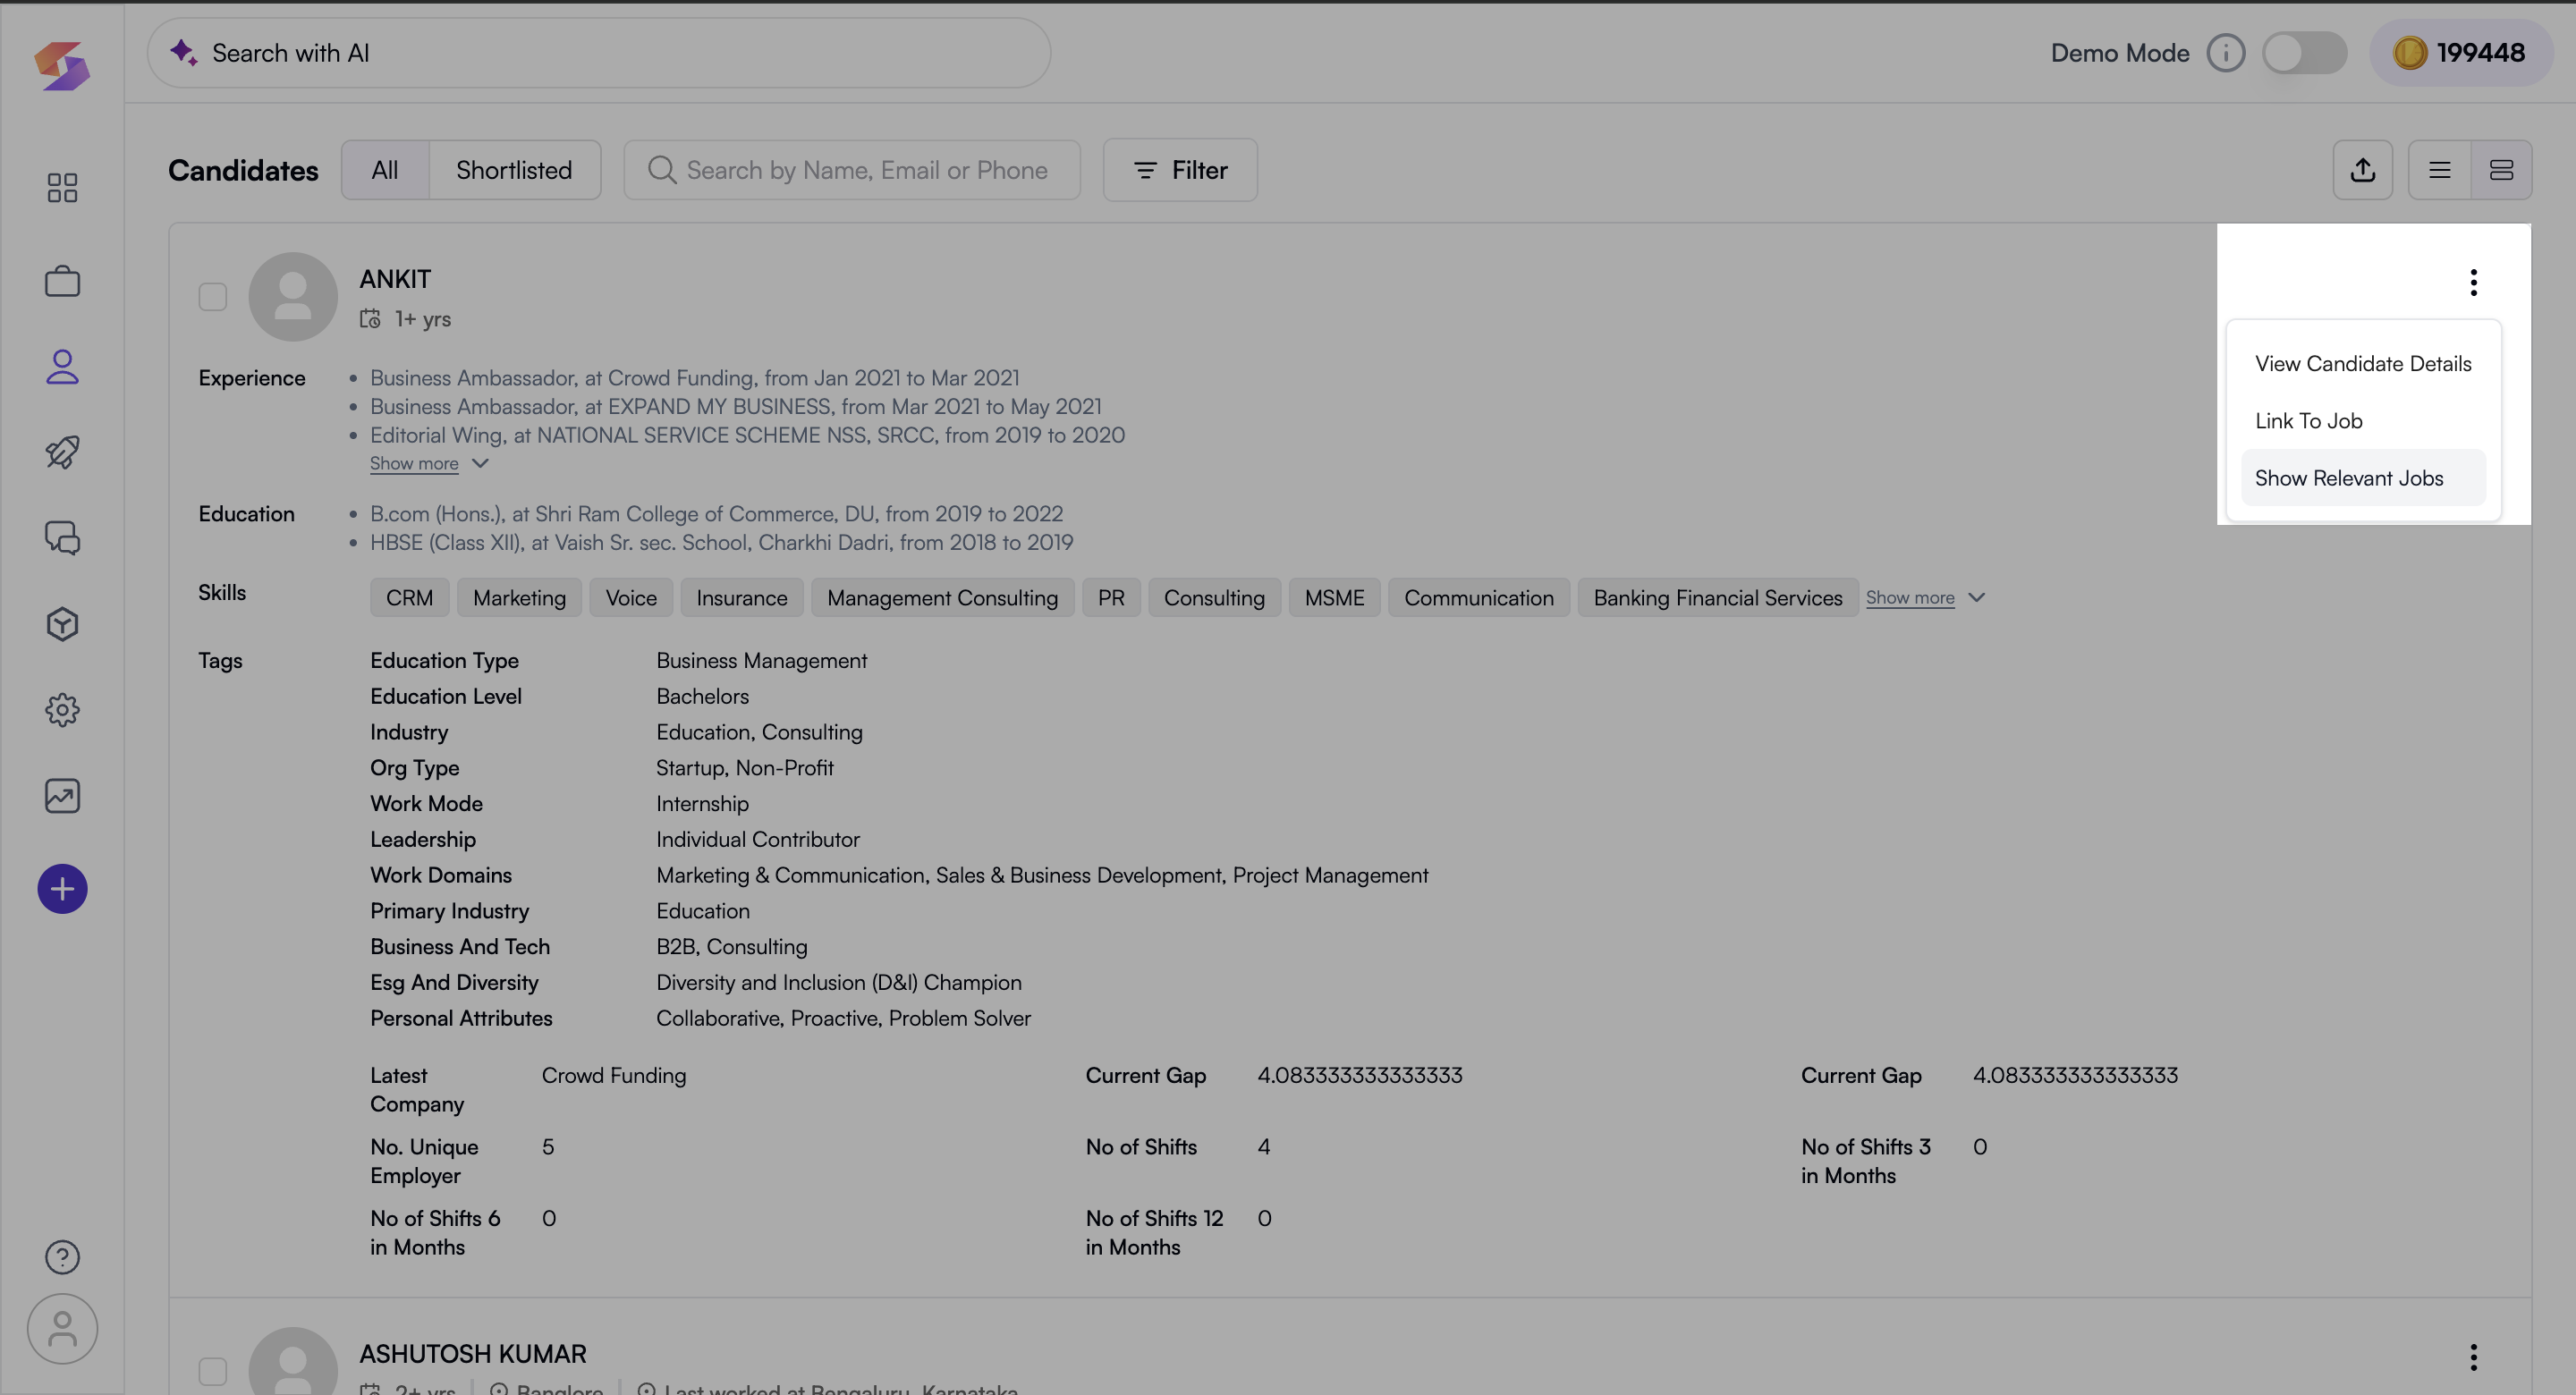Click the Marketing skill tag
Viewport: 2576px width, 1395px height.
tap(519, 598)
